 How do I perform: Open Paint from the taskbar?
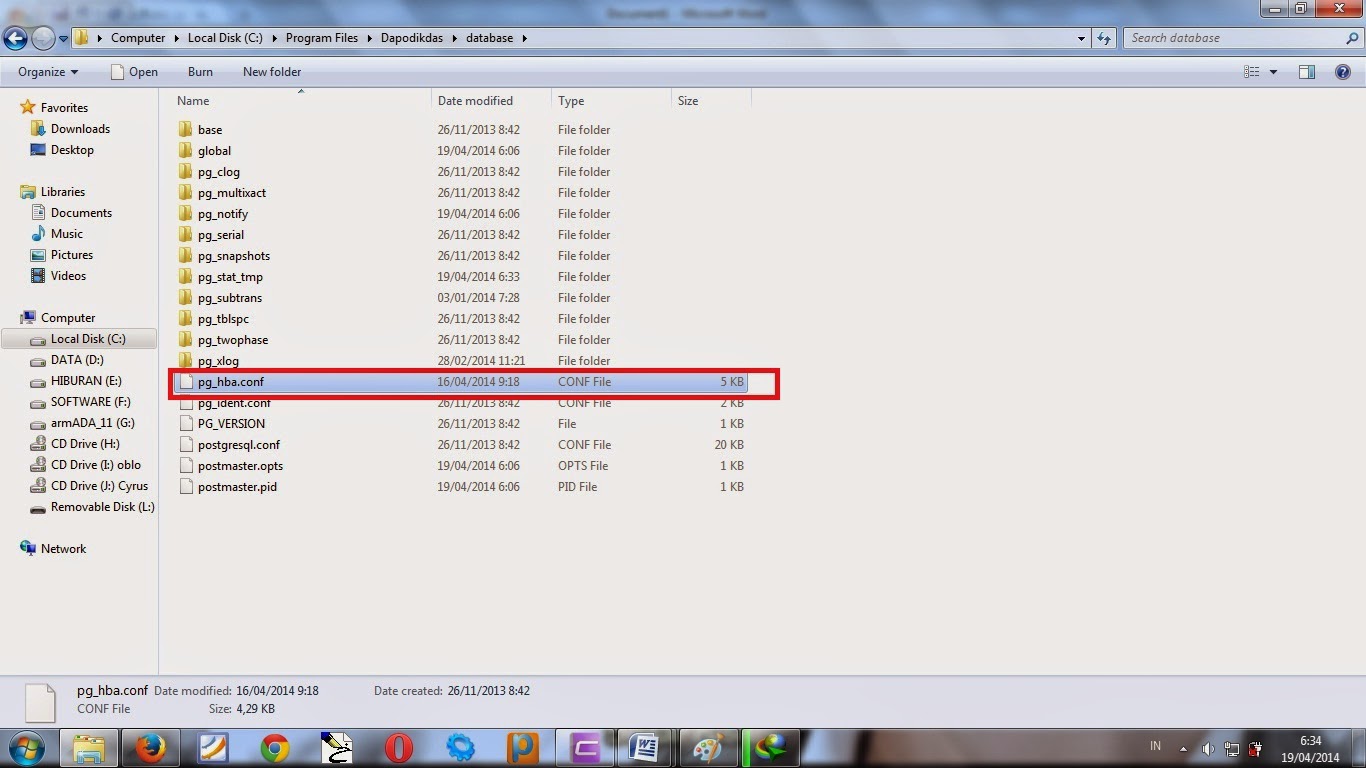pos(708,748)
